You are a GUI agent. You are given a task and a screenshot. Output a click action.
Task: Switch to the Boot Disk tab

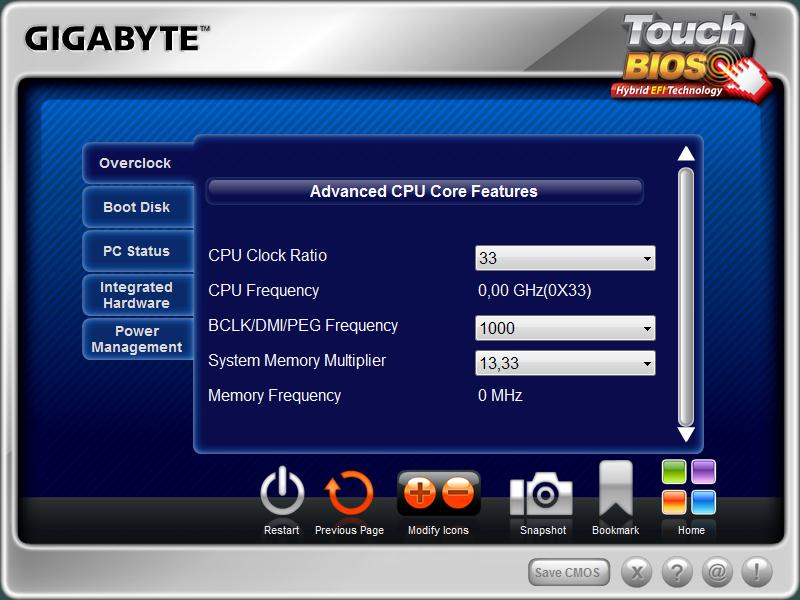138,207
